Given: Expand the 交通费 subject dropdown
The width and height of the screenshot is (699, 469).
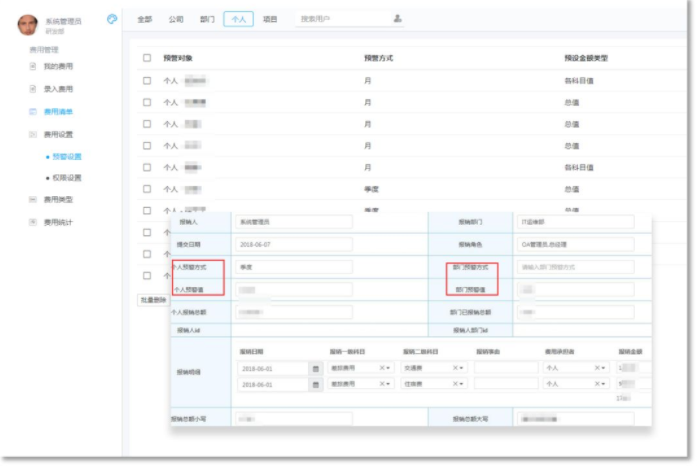Looking at the screenshot, I should pyautogui.click(x=461, y=368).
